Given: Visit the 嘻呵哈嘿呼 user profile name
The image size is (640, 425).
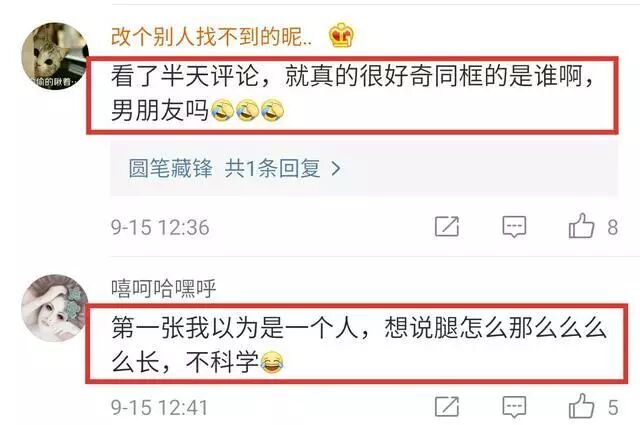Looking at the screenshot, I should [x=163, y=289].
